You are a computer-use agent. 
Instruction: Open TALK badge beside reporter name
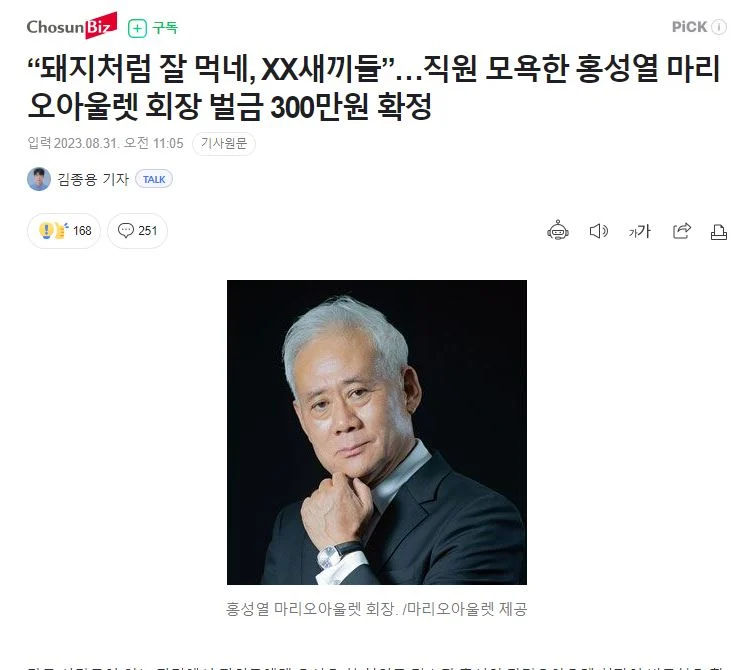[x=154, y=179]
